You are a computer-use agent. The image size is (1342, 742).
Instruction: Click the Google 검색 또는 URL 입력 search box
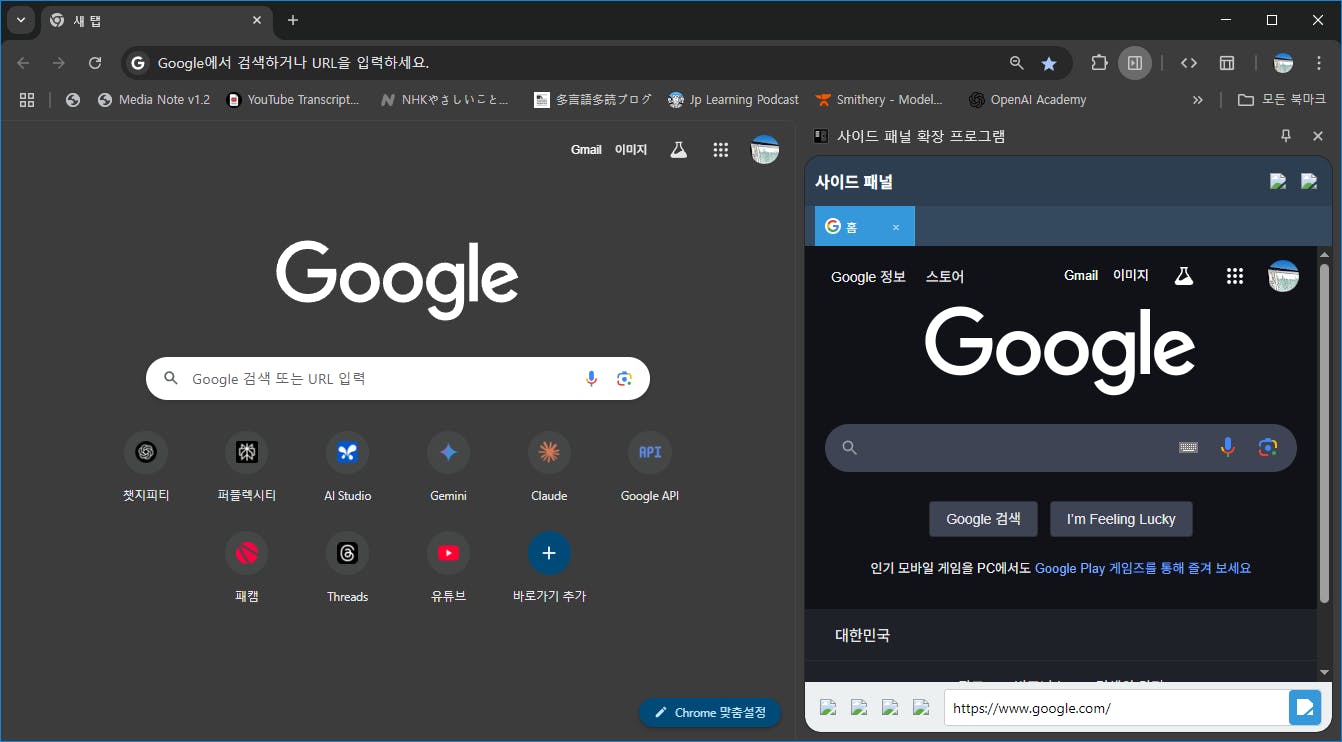[398, 379]
